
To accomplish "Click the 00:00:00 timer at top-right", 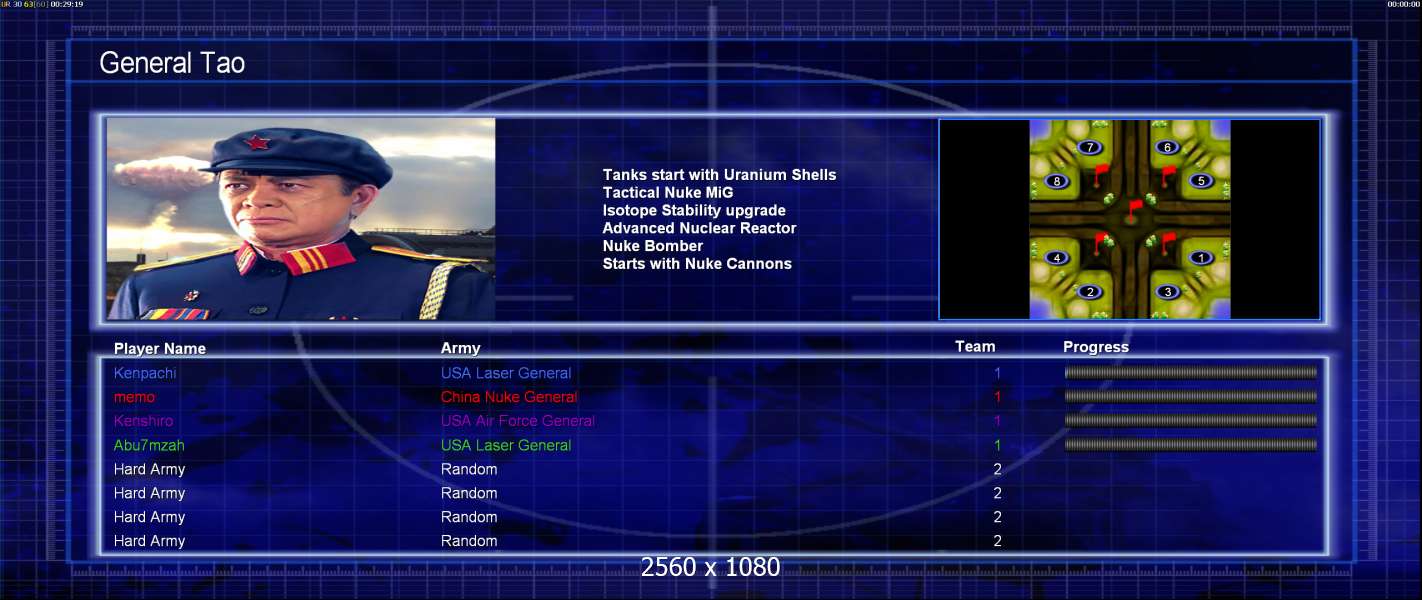I will (x=1403, y=4).
